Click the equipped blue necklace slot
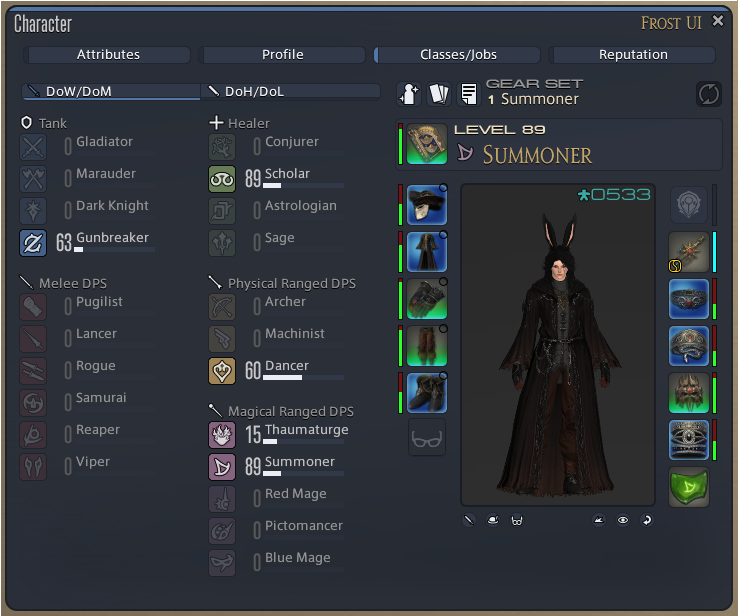This screenshot has width=738, height=616. coord(689,299)
